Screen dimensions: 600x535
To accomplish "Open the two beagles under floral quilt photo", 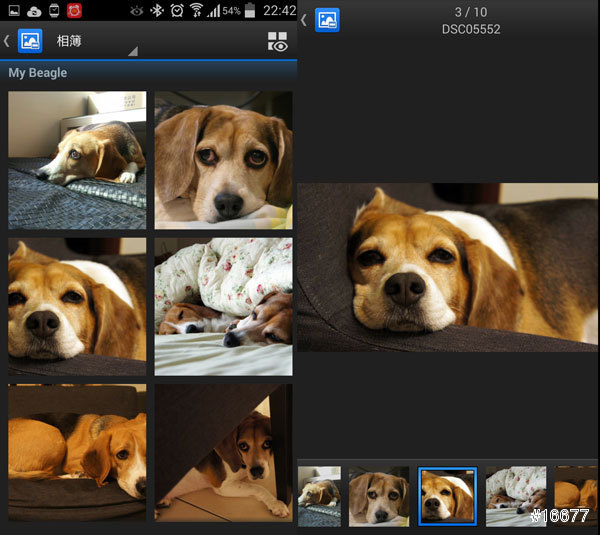I will tap(223, 306).
